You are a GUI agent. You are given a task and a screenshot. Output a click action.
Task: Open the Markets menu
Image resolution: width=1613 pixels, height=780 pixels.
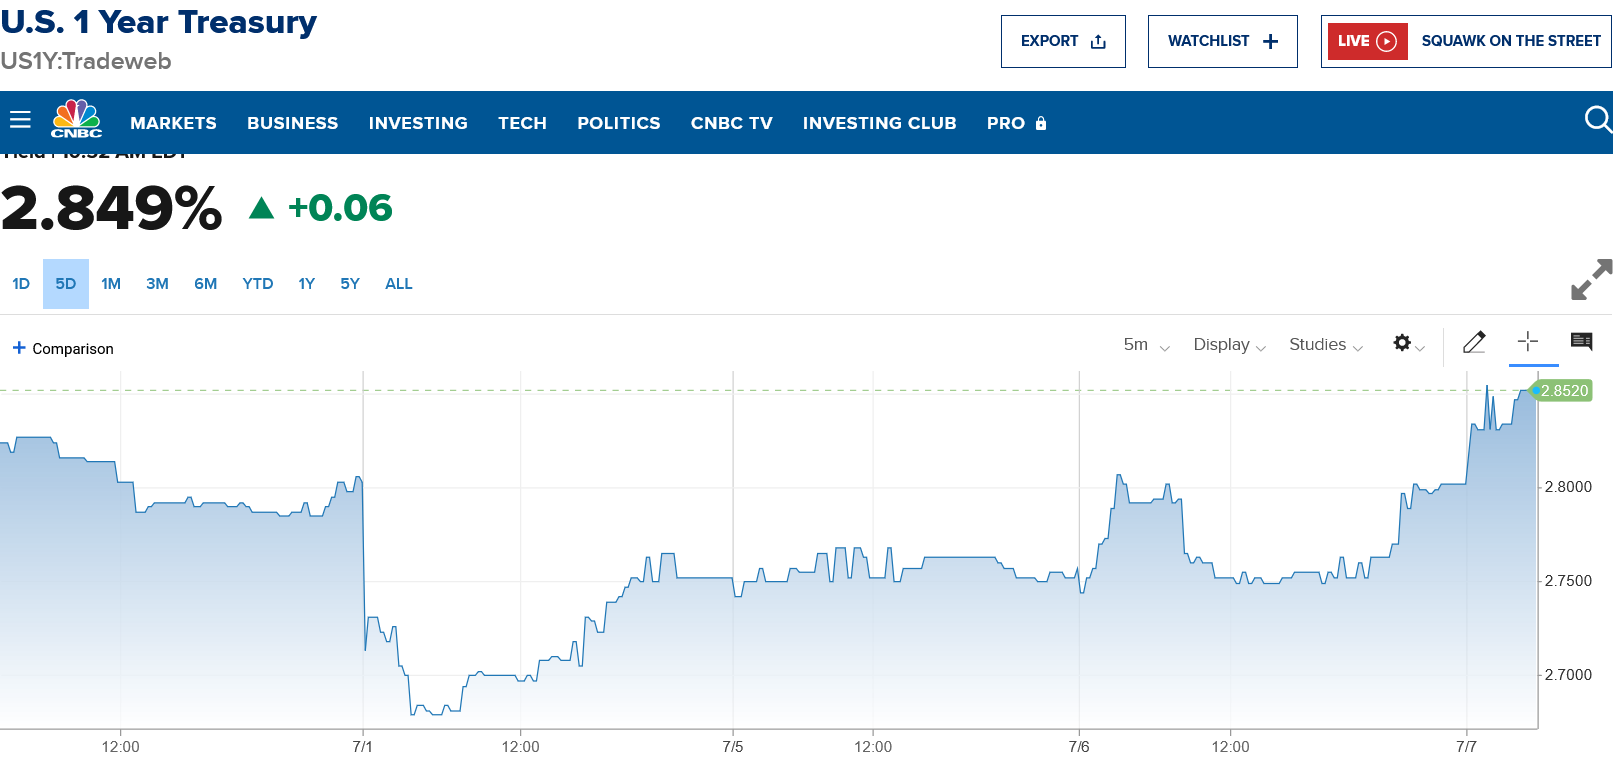173,123
